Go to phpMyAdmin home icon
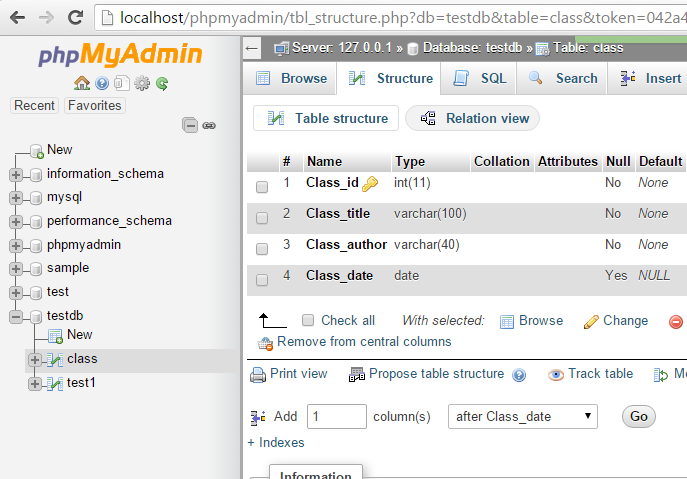This screenshot has width=687, height=479. (82, 83)
